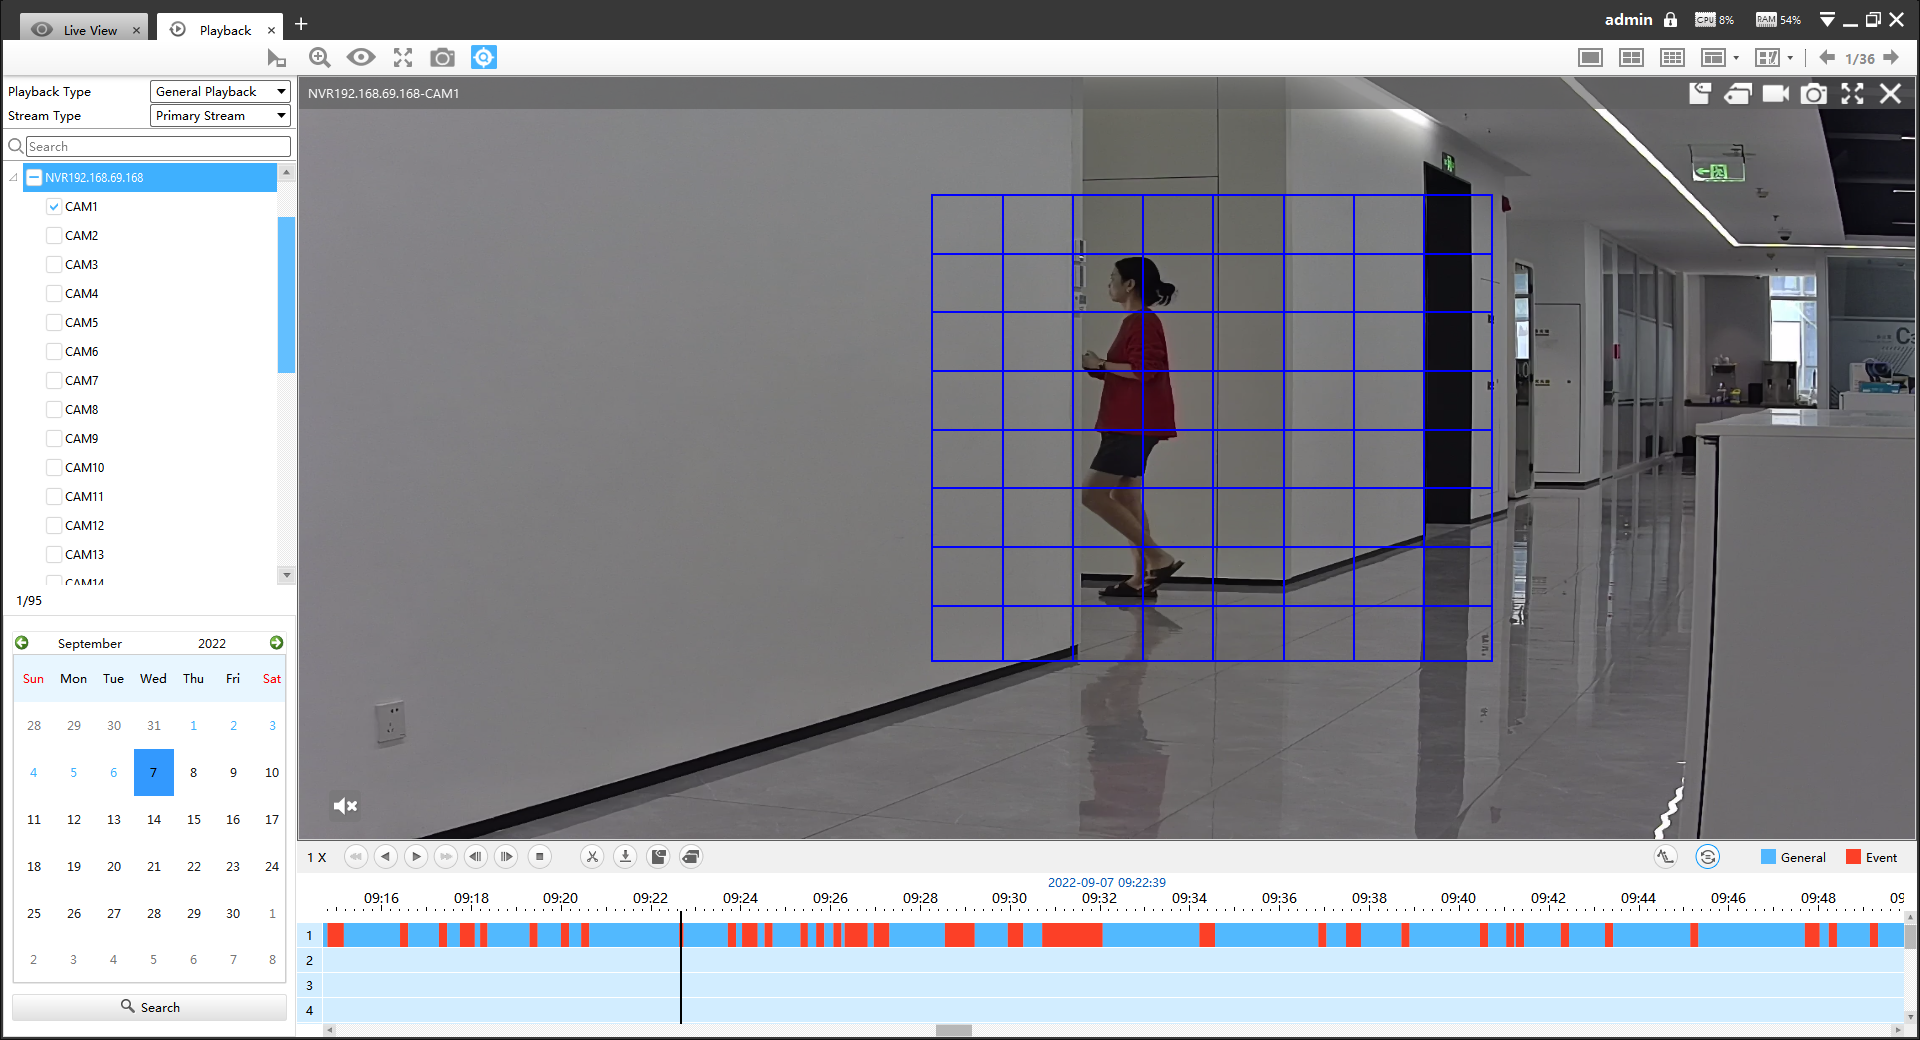Check the CAM7 checkbox
The width and height of the screenshot is (1920, 1040).
[x=54, y=381]
